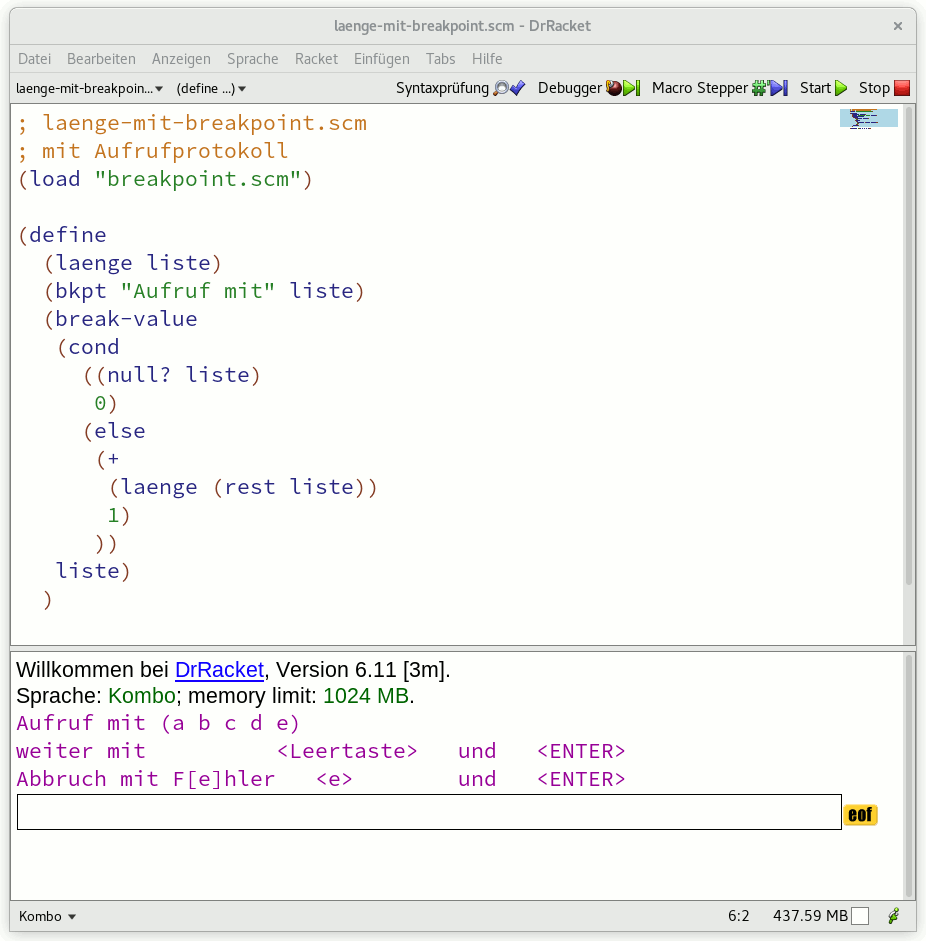This screenshot has height=941, width=926.
Task: Follow the DrRacket hyperlink in interactions
Action: (x=219, y=669)
